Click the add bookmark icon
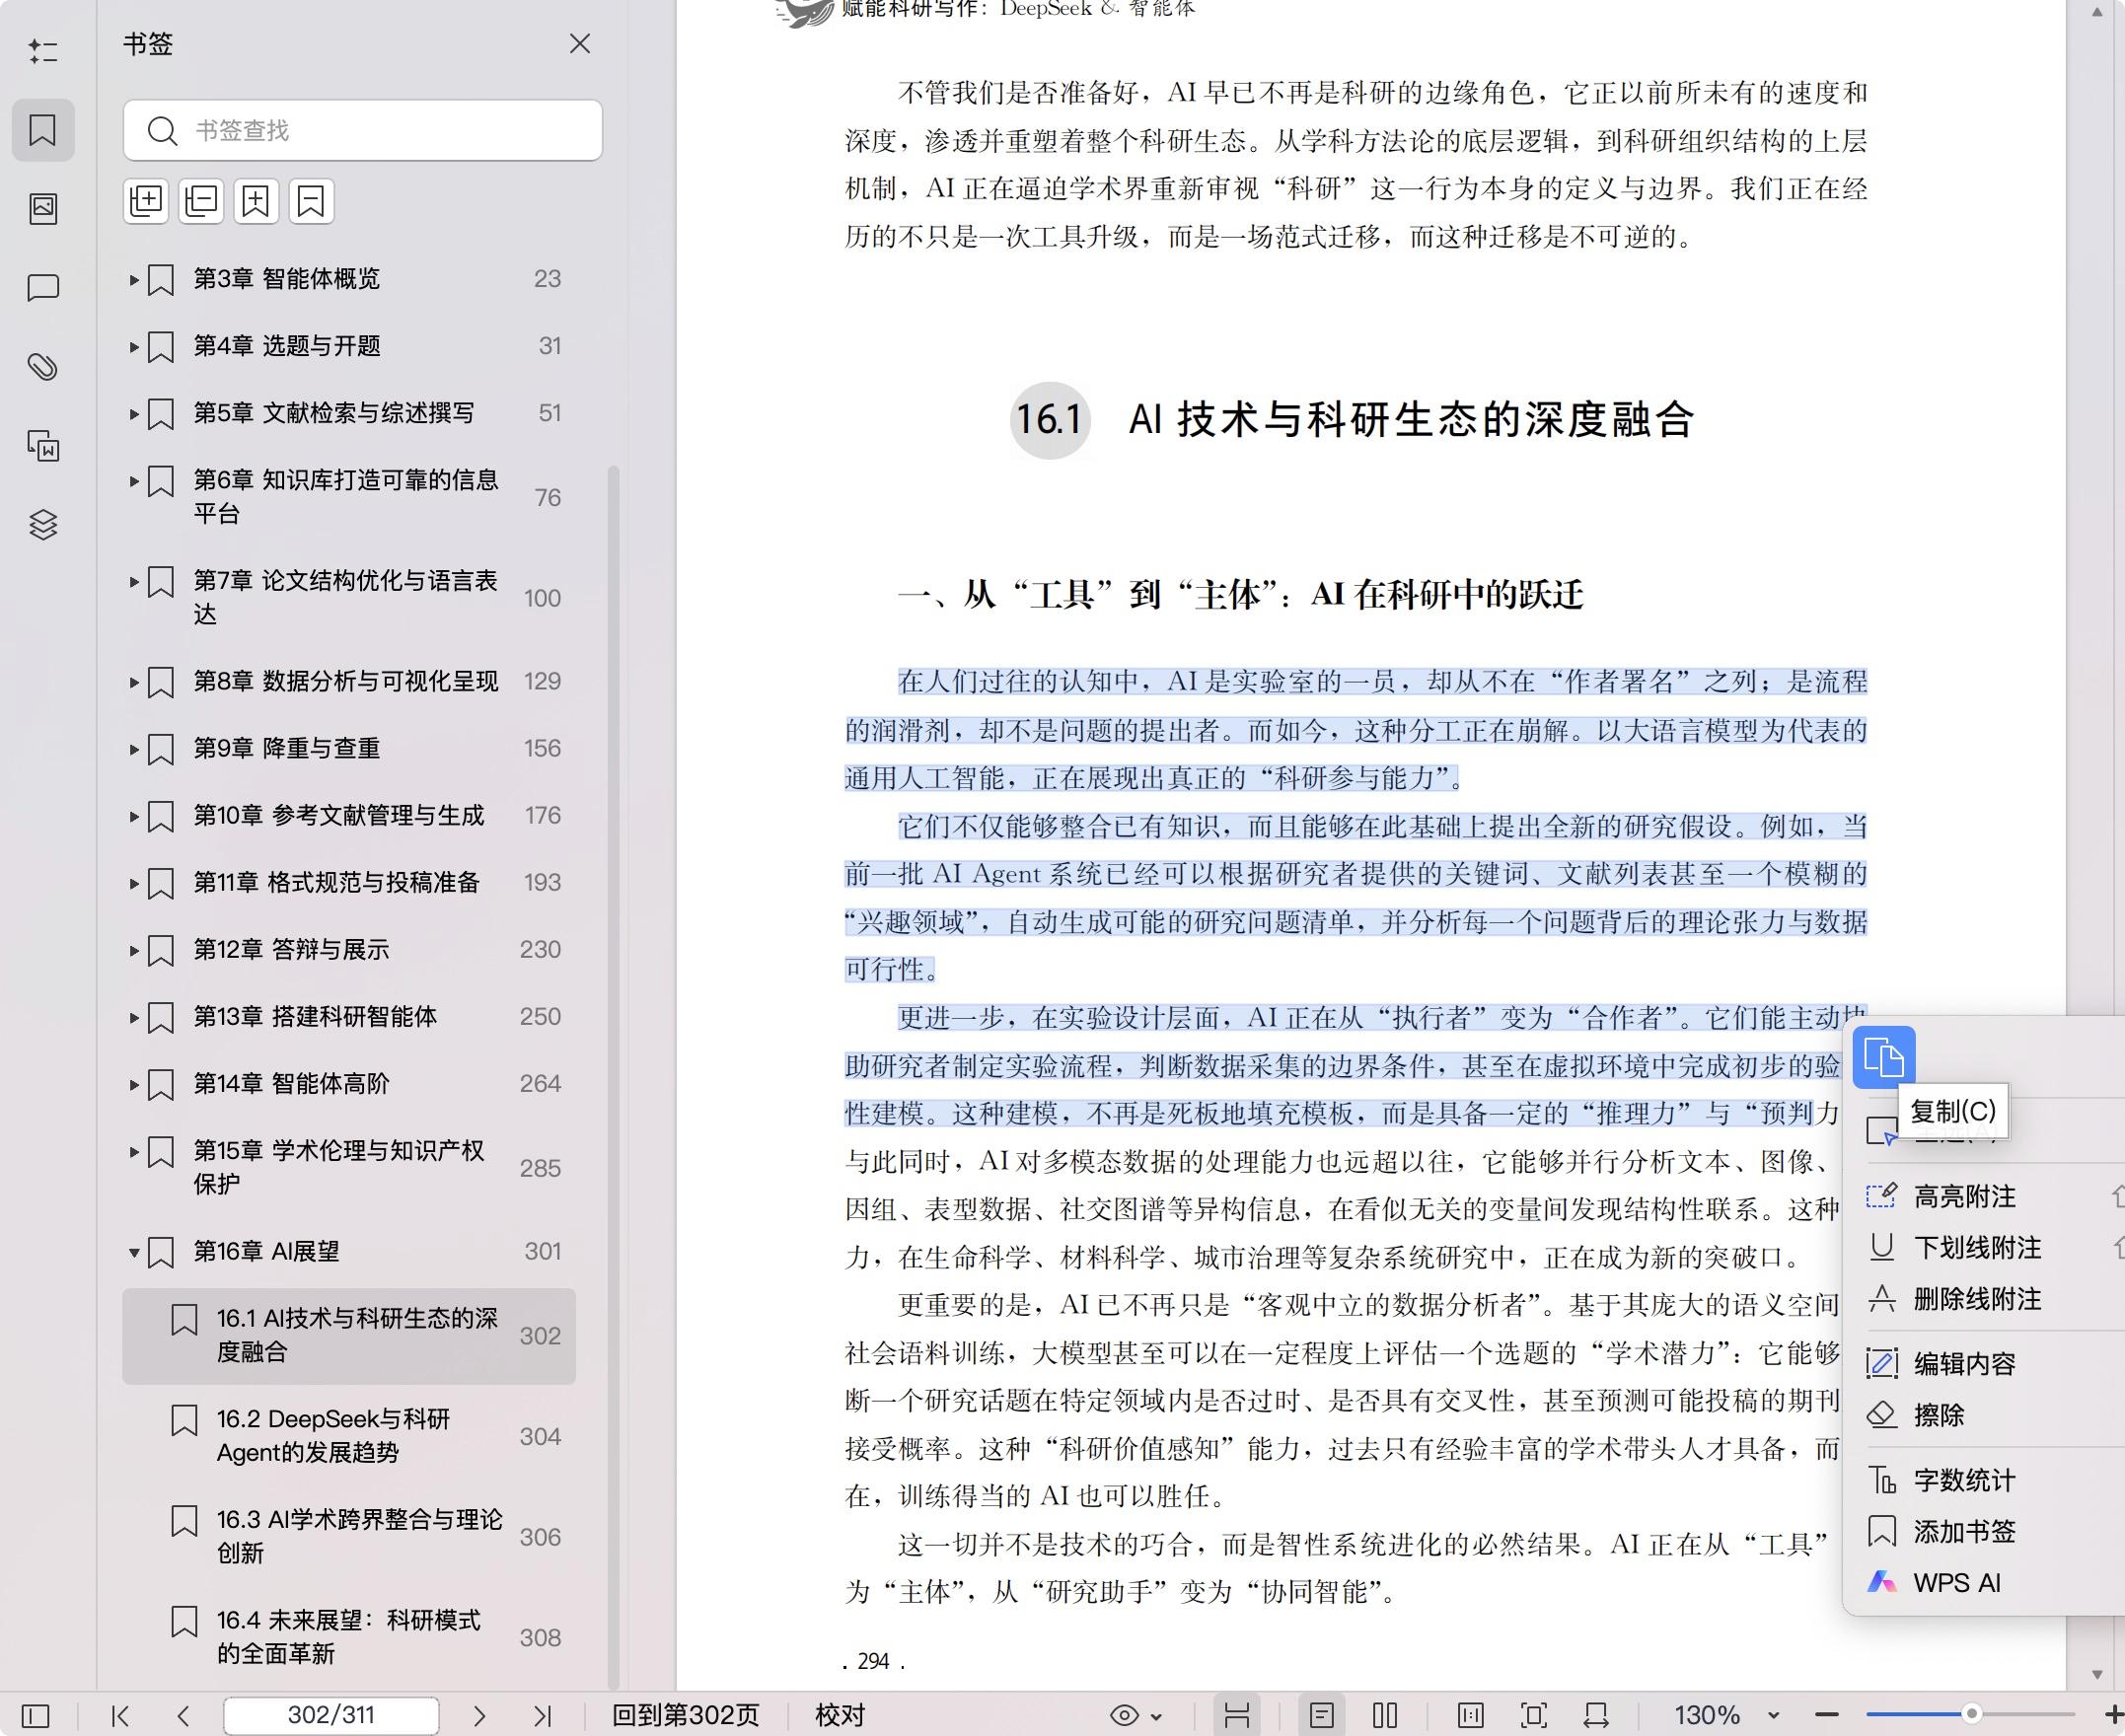 pyautogui.click(x=256, y=201)
